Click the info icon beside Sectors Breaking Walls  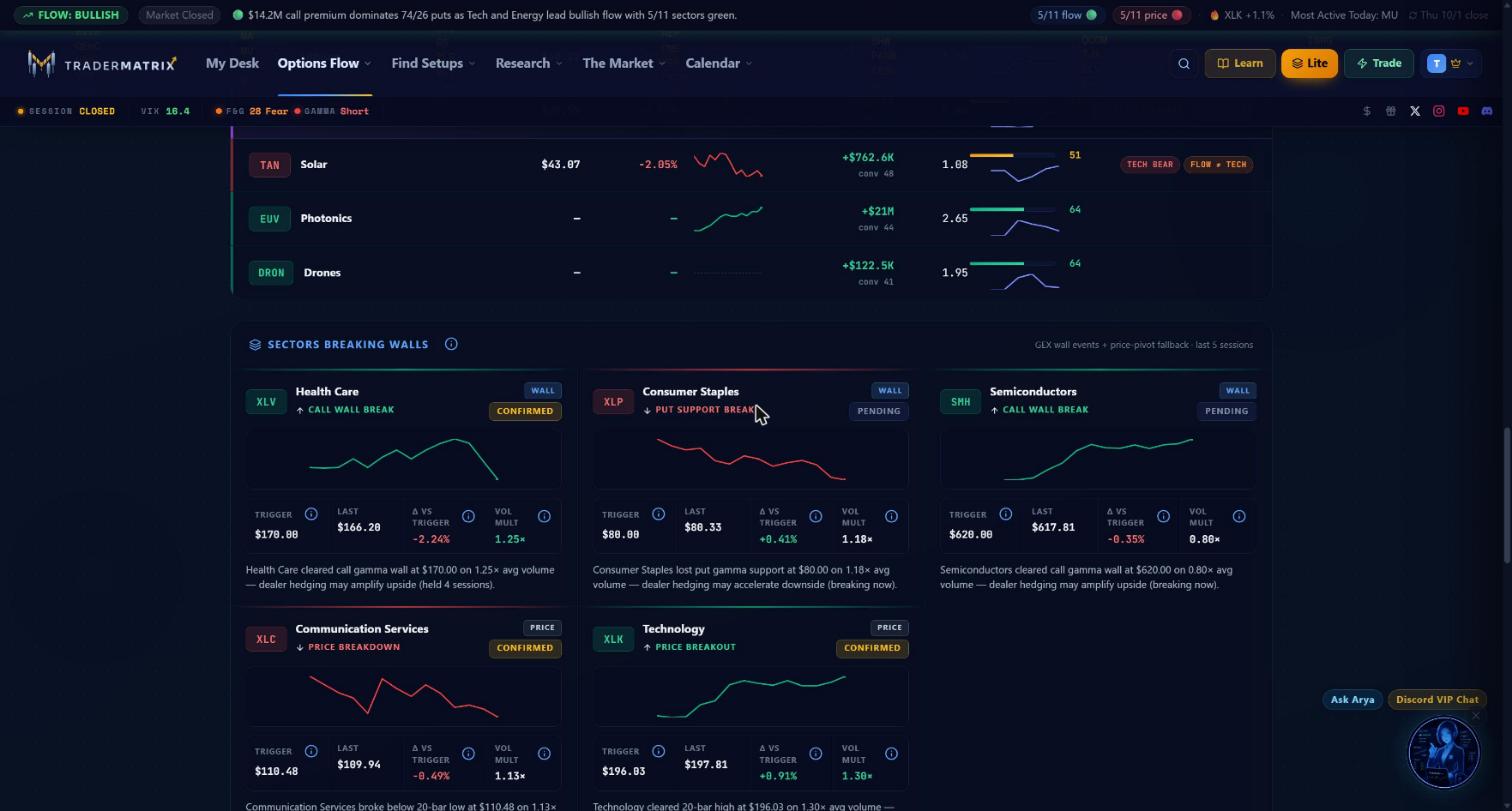(x=451, y=344)
